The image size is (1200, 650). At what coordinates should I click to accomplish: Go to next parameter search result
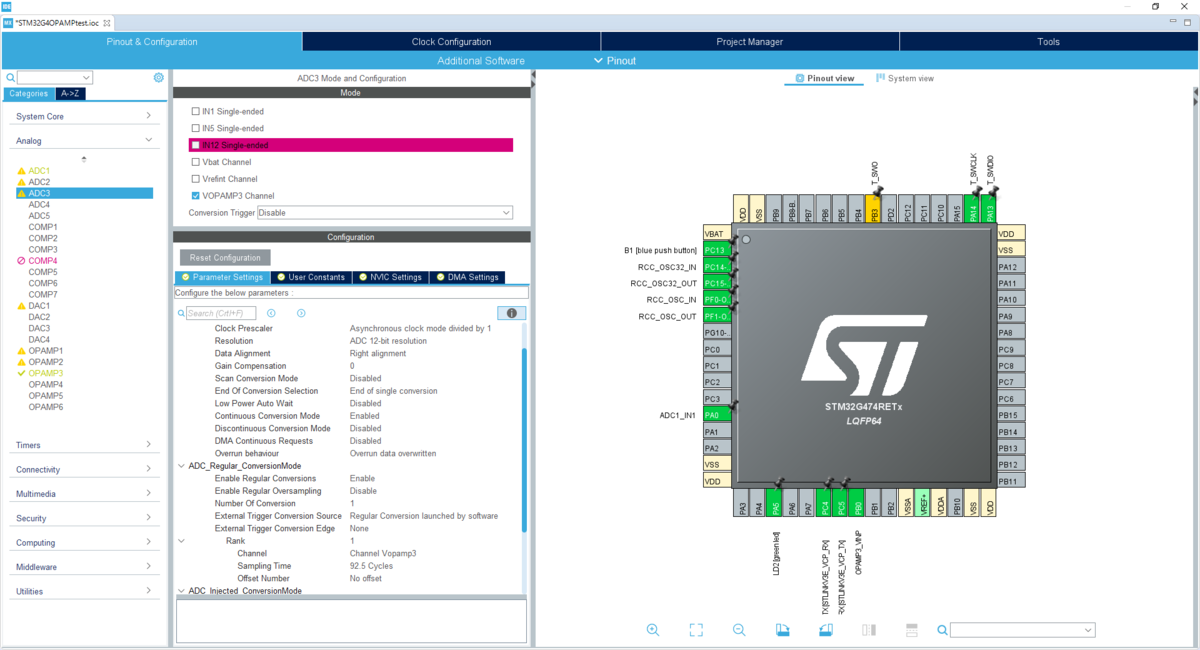coord(301,313)
